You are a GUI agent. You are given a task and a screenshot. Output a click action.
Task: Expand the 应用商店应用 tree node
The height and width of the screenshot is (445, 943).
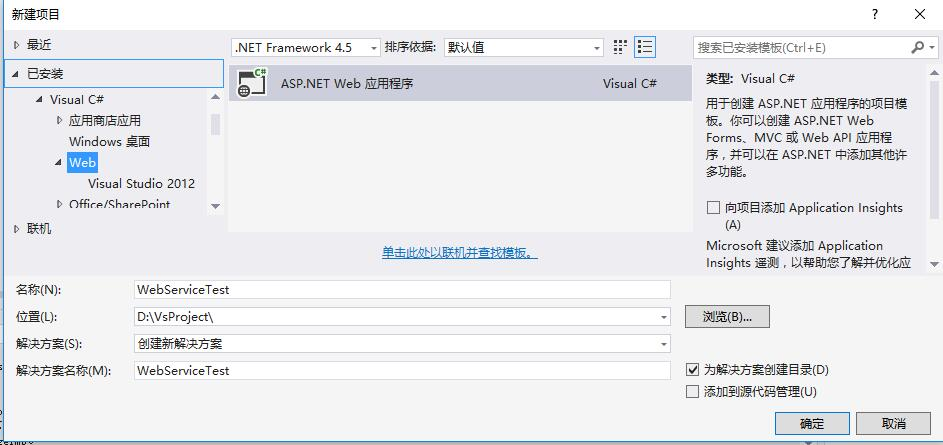tap(59, 120)
